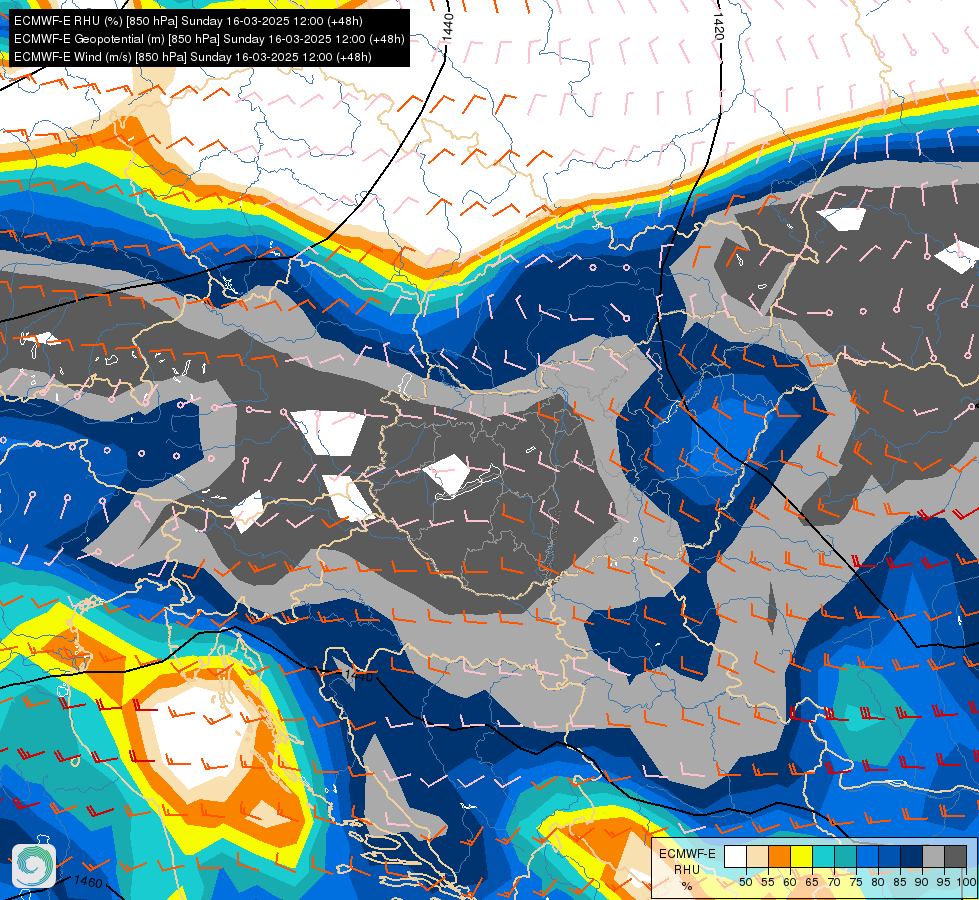
Task: Select the medium blue 80-85% legend swatch
Action: pos(889,856)
